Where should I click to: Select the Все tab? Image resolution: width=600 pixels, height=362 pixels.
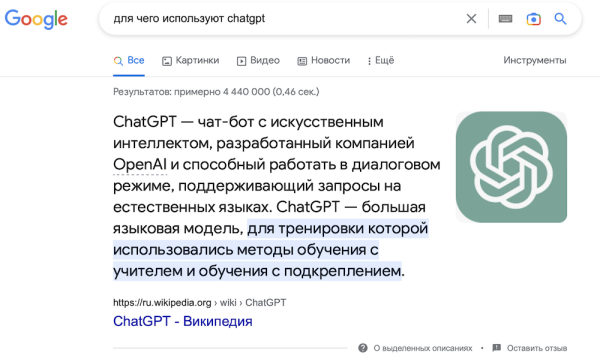point(129,60)
